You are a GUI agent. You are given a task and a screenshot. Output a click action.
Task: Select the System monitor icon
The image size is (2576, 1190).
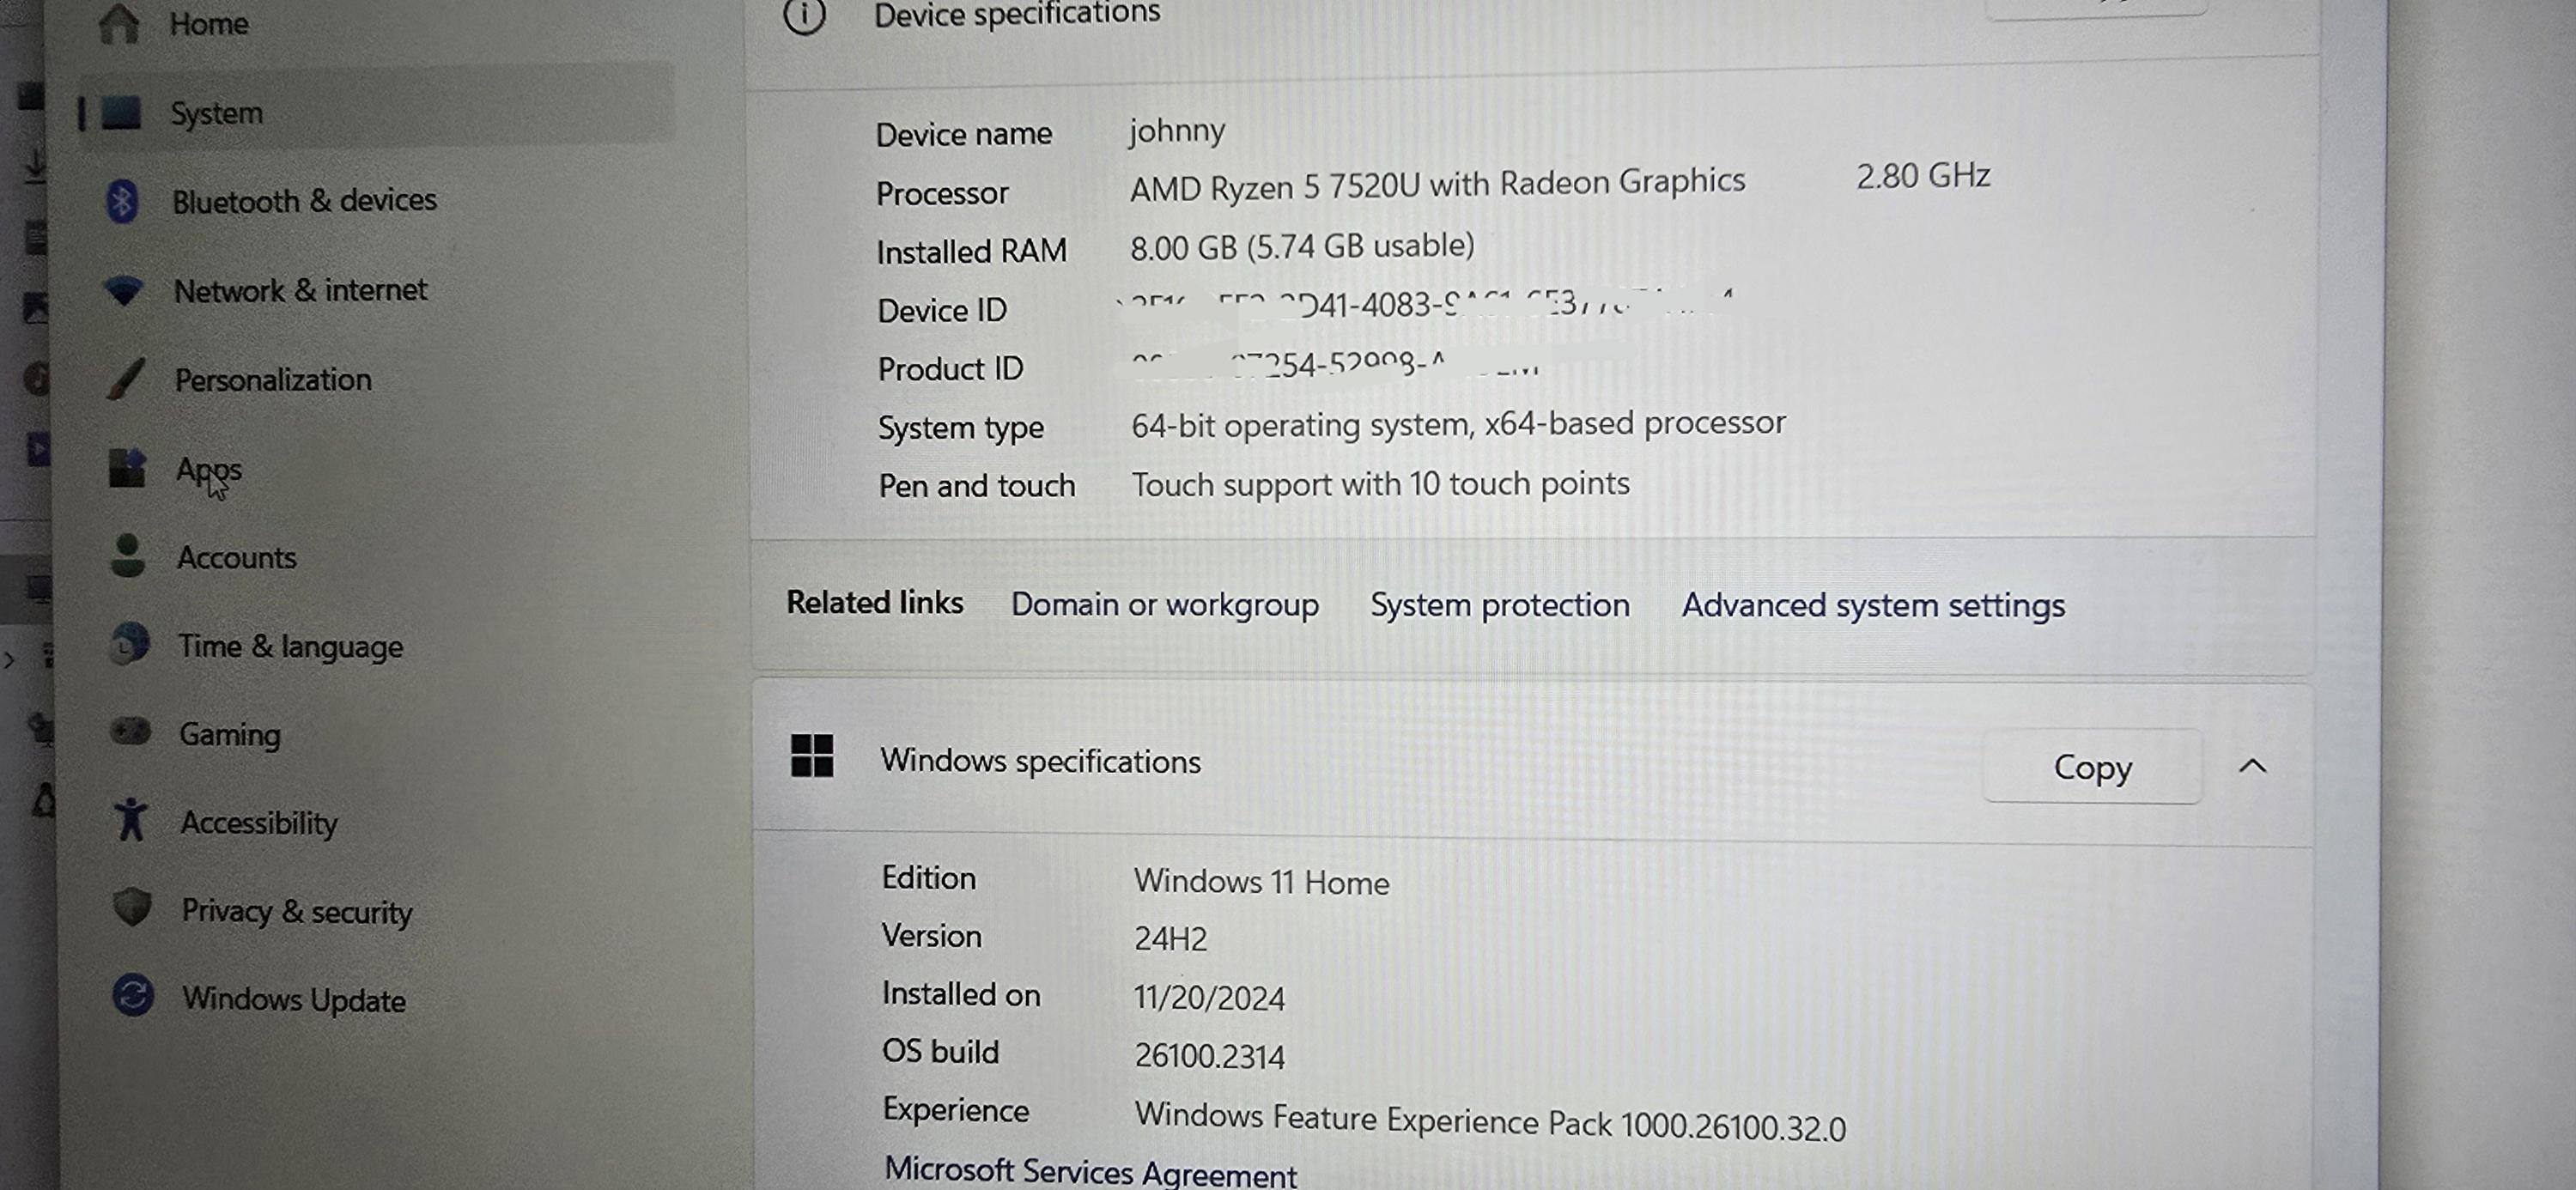[x=121, y=113]
